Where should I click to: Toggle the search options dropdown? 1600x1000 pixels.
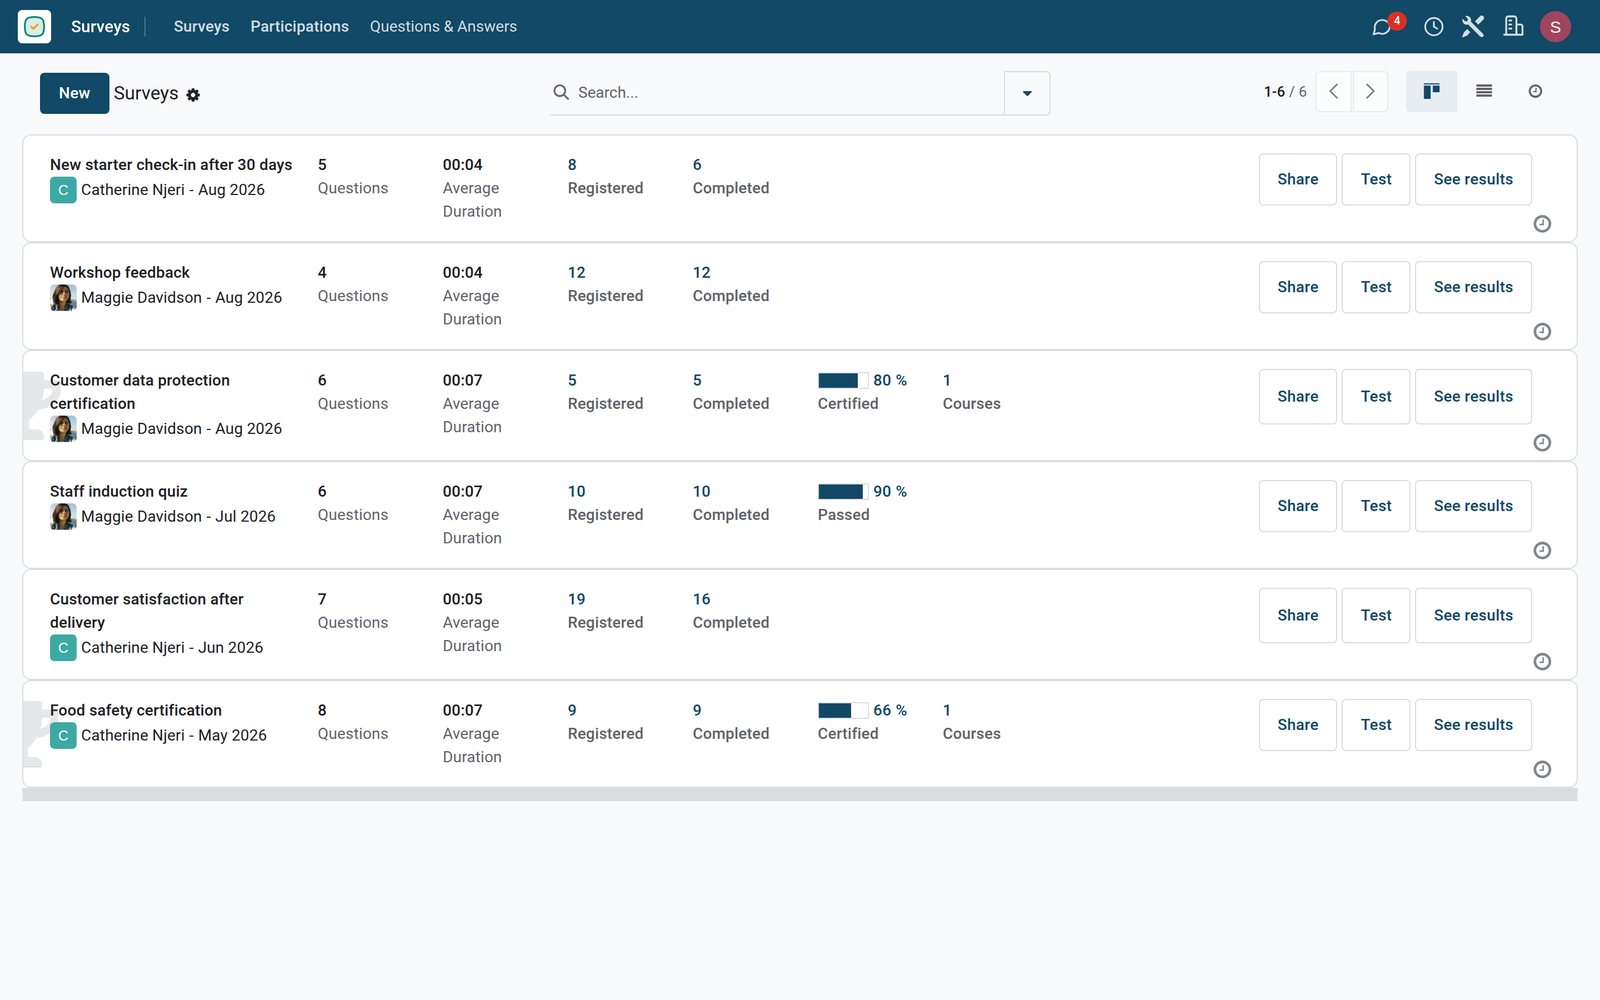(1027, 93)
